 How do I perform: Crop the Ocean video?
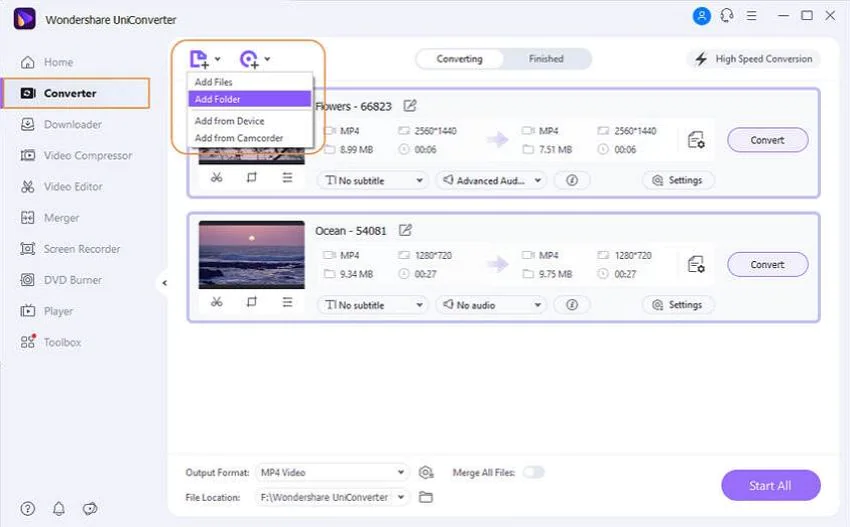[252, 302]
